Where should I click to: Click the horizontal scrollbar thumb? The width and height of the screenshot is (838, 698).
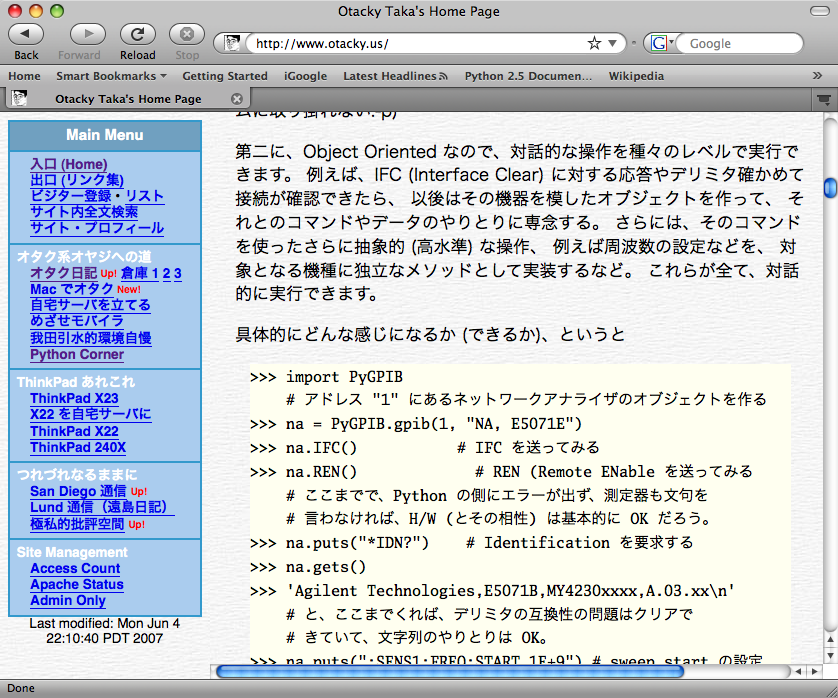(x=449, y=671)
